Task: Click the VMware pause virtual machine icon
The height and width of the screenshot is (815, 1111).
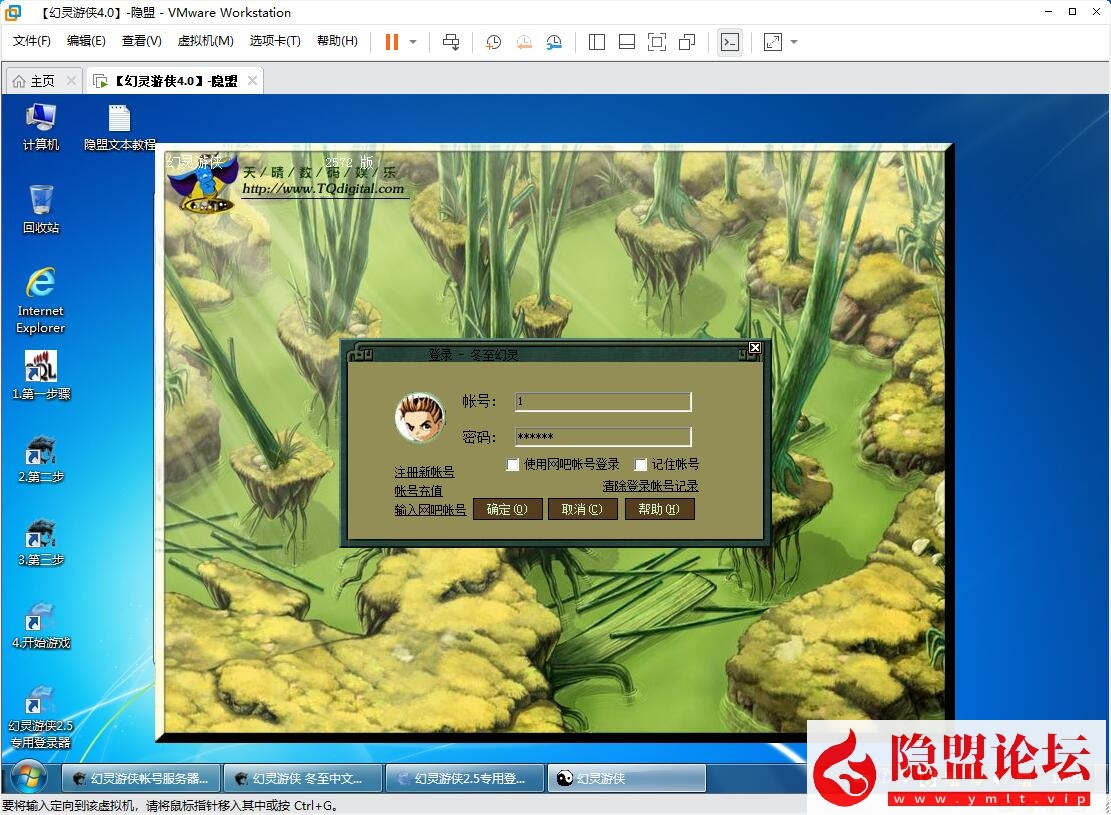Action: click(x=391, y=42)
